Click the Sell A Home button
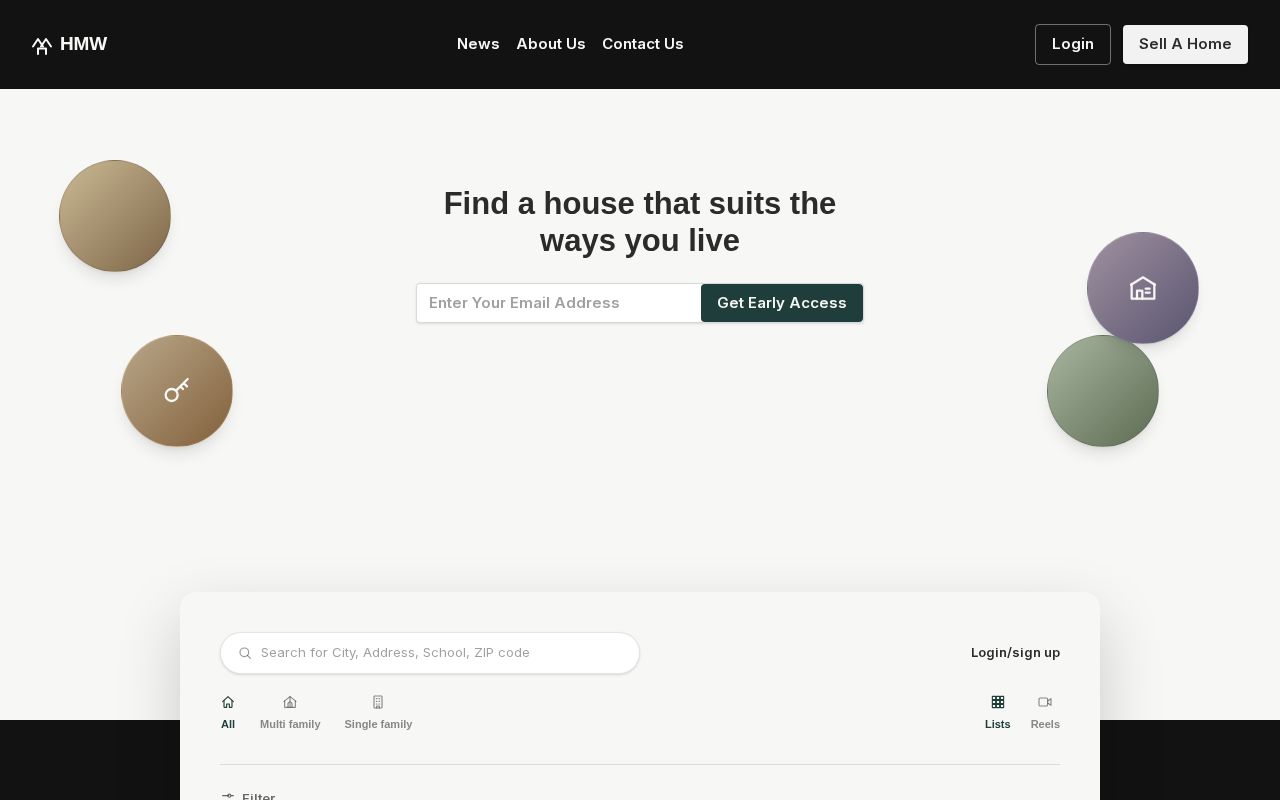 pyautogui.click(x=1185, y=44)
